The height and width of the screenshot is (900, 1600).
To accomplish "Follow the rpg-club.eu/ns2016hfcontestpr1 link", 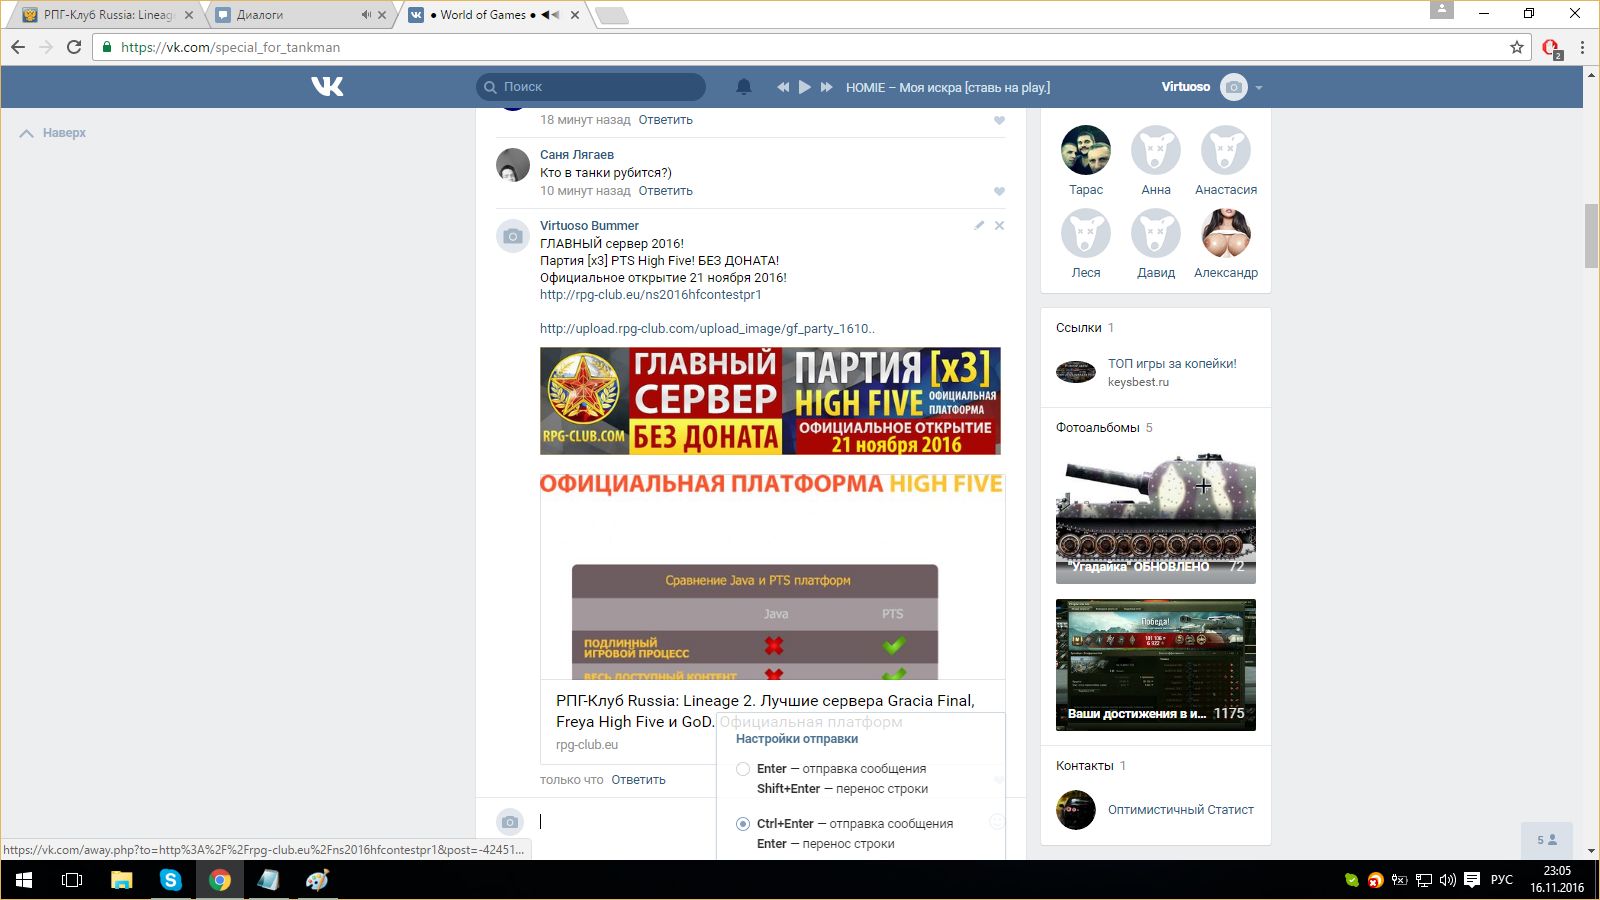I will pos(651,295).
